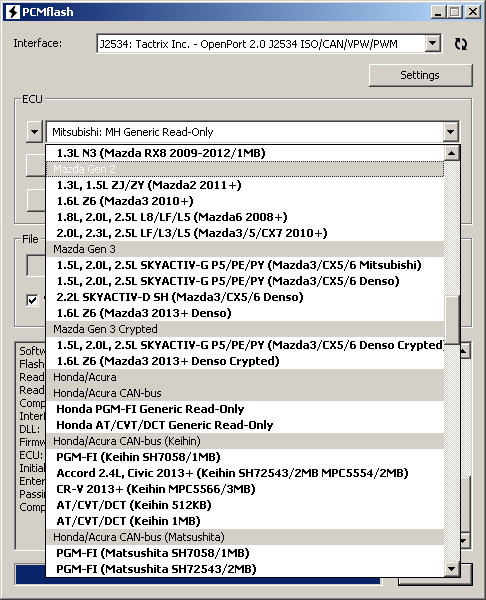Choose 2.2L SKYACTIV-D SH Denso entry
Image resolution: width=486 pixels, height=600 pixels.
tap(245, 297)
